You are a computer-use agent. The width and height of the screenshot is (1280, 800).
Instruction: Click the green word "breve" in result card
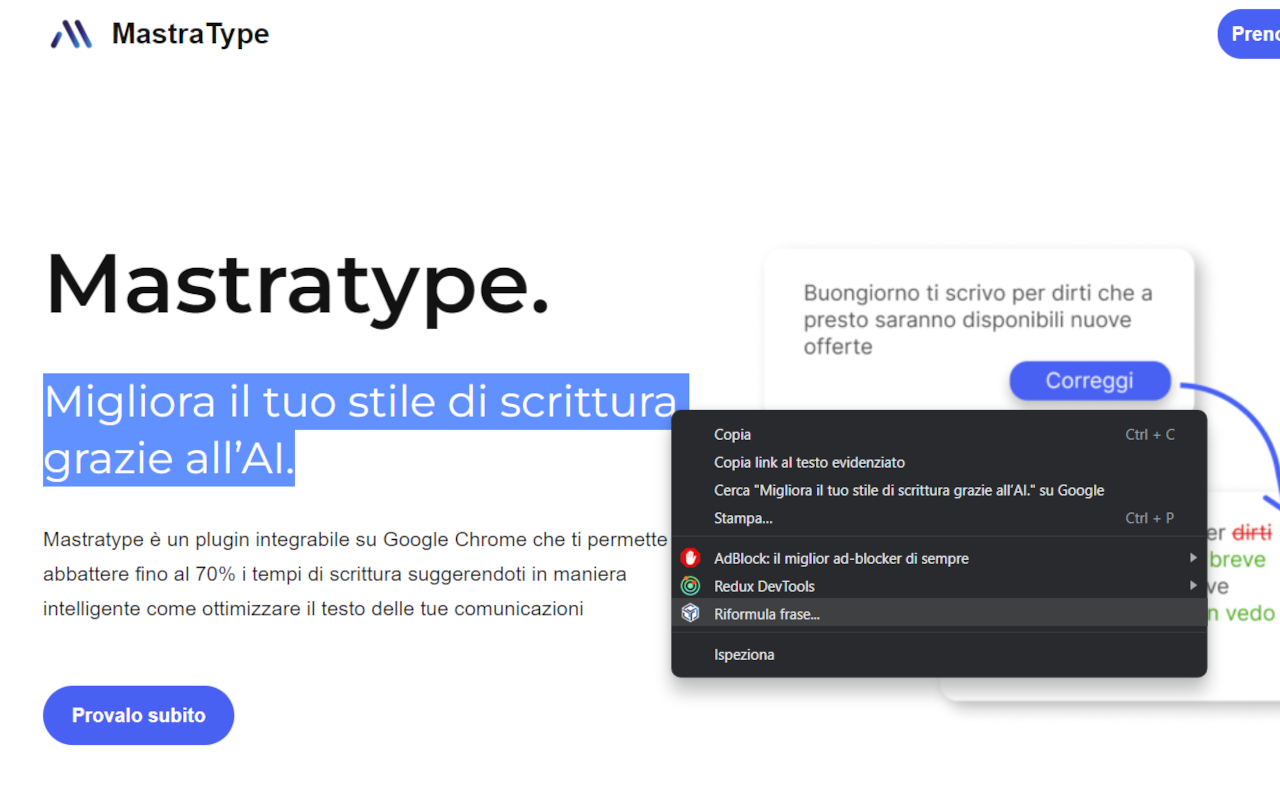point(1237,559)
